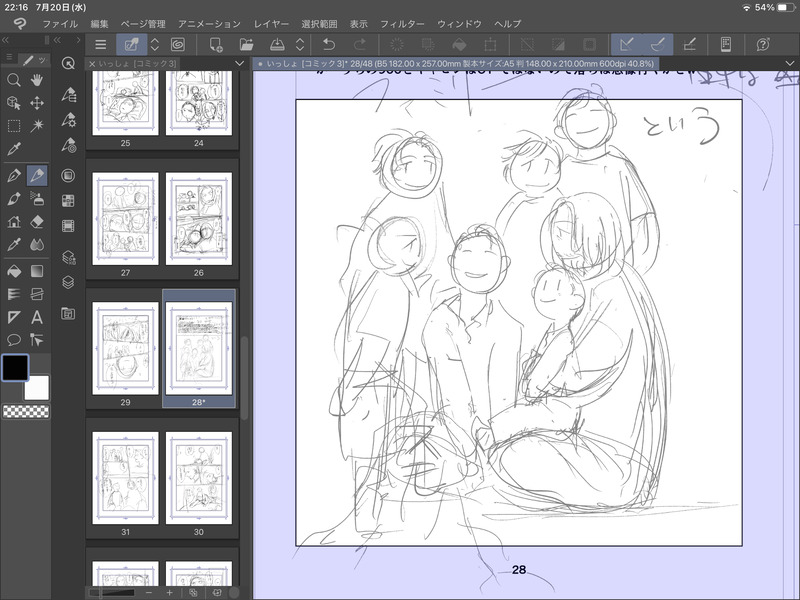The width and height of the screenshot is (800, 600).
Task: Open the 編集 menu
Action: [x=99, y=23]
